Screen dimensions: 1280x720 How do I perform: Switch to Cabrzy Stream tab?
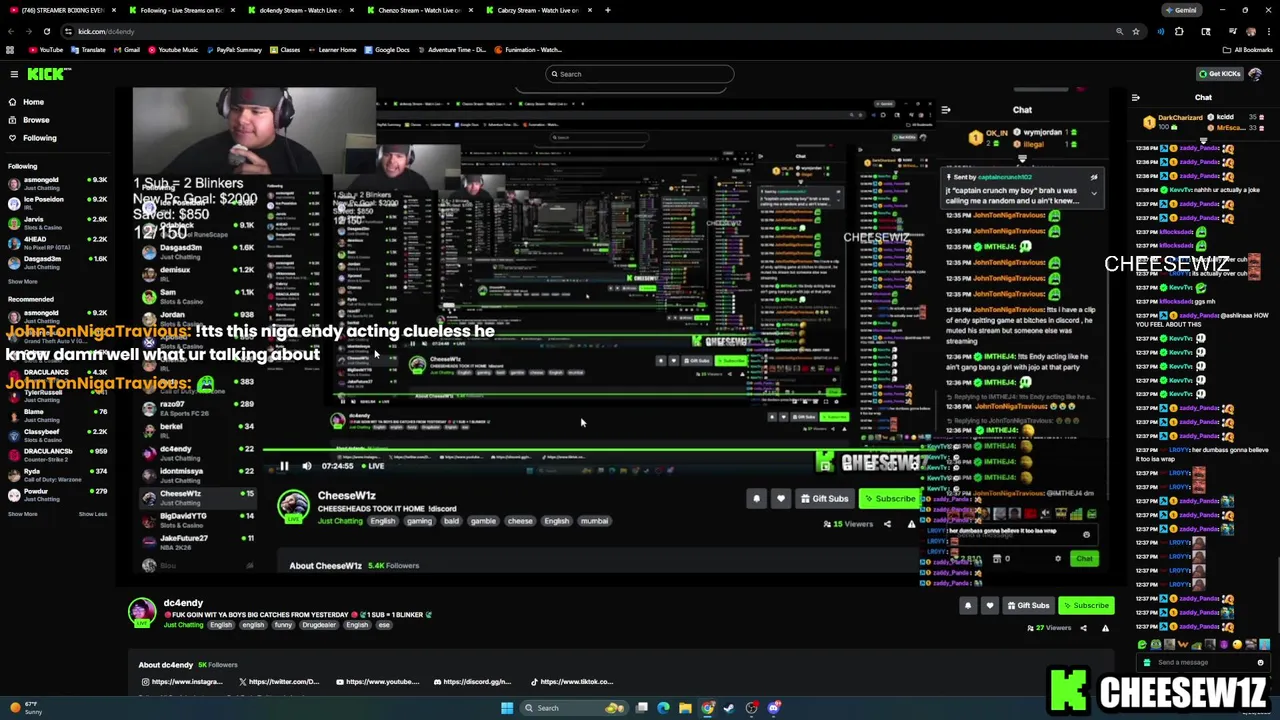pyautogui.click(x=537, y=10)
